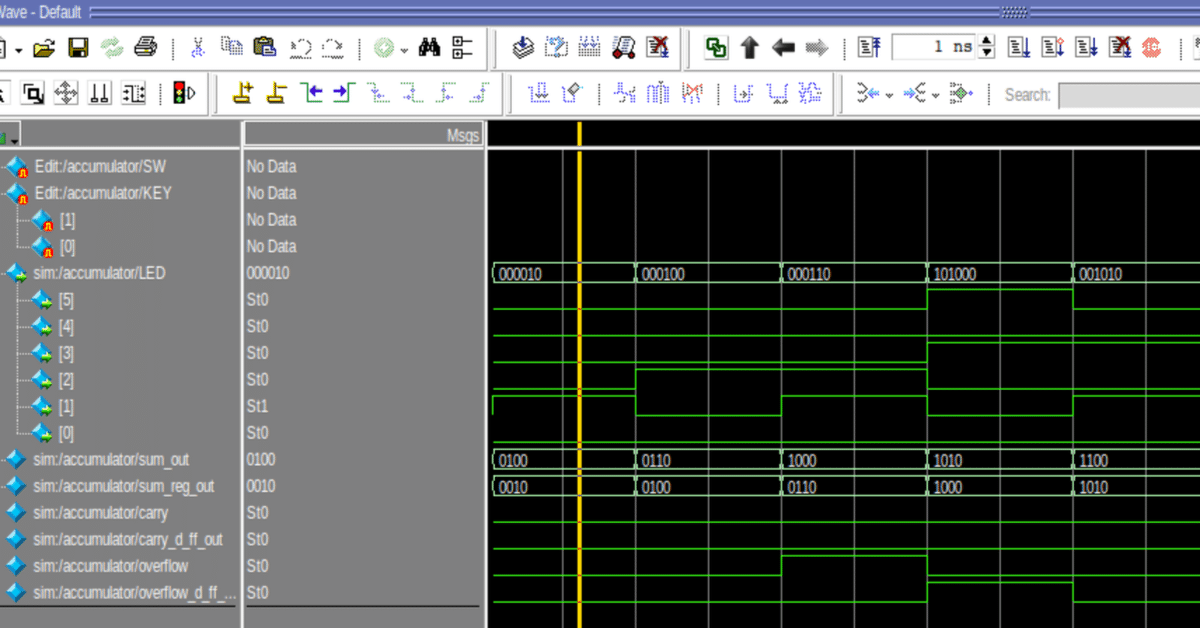
Task: Stop simulation with the red stop icon
Action: click(x=1152, y=48)
